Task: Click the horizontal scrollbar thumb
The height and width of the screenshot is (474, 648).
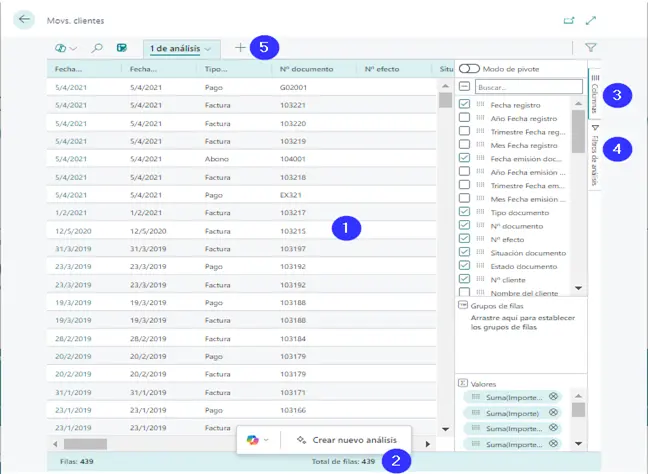Action: click(x=85, y=444)
